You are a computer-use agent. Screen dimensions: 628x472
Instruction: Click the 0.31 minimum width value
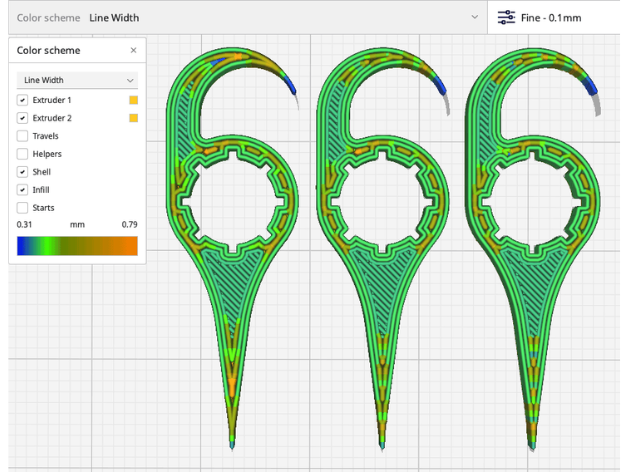tap(24, 224)
